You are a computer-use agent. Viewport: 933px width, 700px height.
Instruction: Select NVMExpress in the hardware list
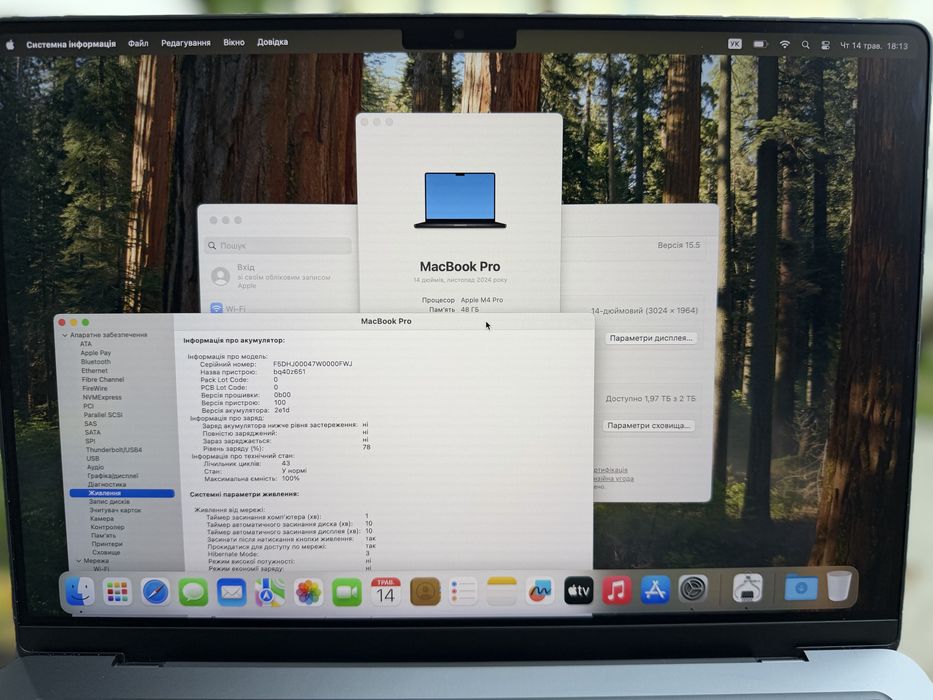[x=102, y=397]
